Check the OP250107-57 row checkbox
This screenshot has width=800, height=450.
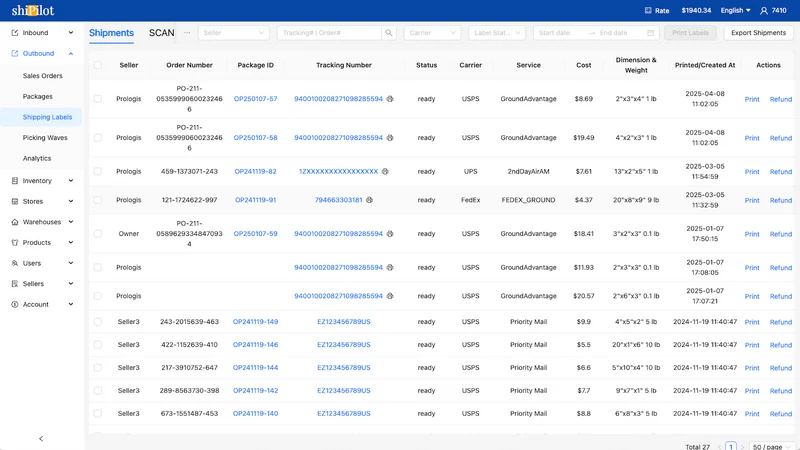coord(97,99)
